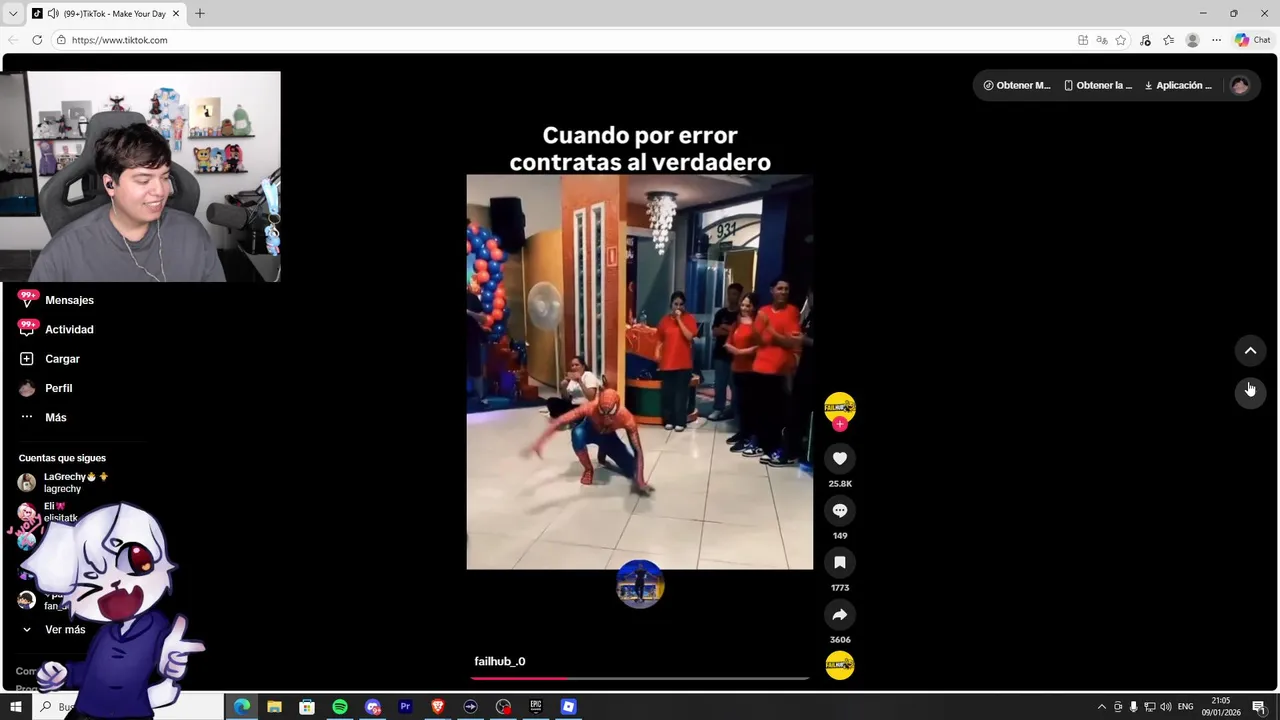
Task: Open the Edge profile icon
Action: [1192, 40]
